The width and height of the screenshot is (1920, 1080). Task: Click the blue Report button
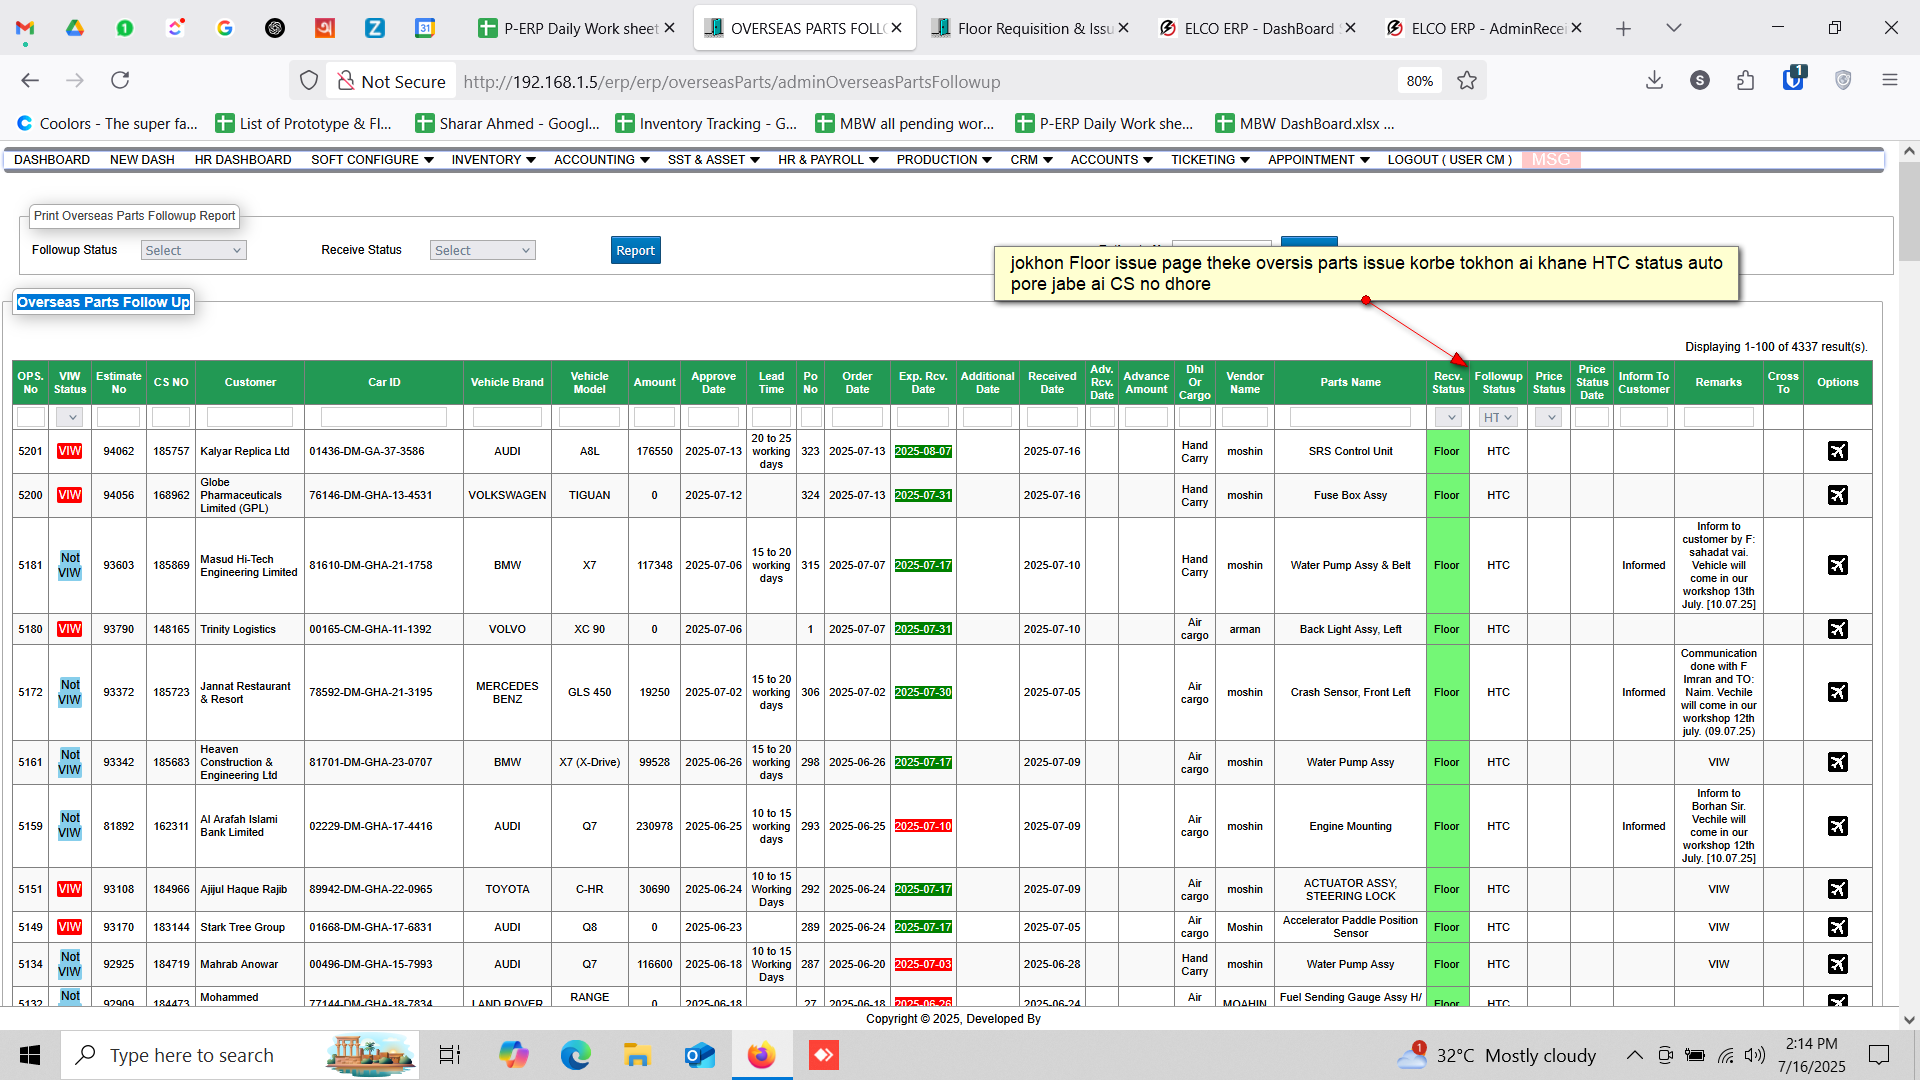(x=635, y=250)
